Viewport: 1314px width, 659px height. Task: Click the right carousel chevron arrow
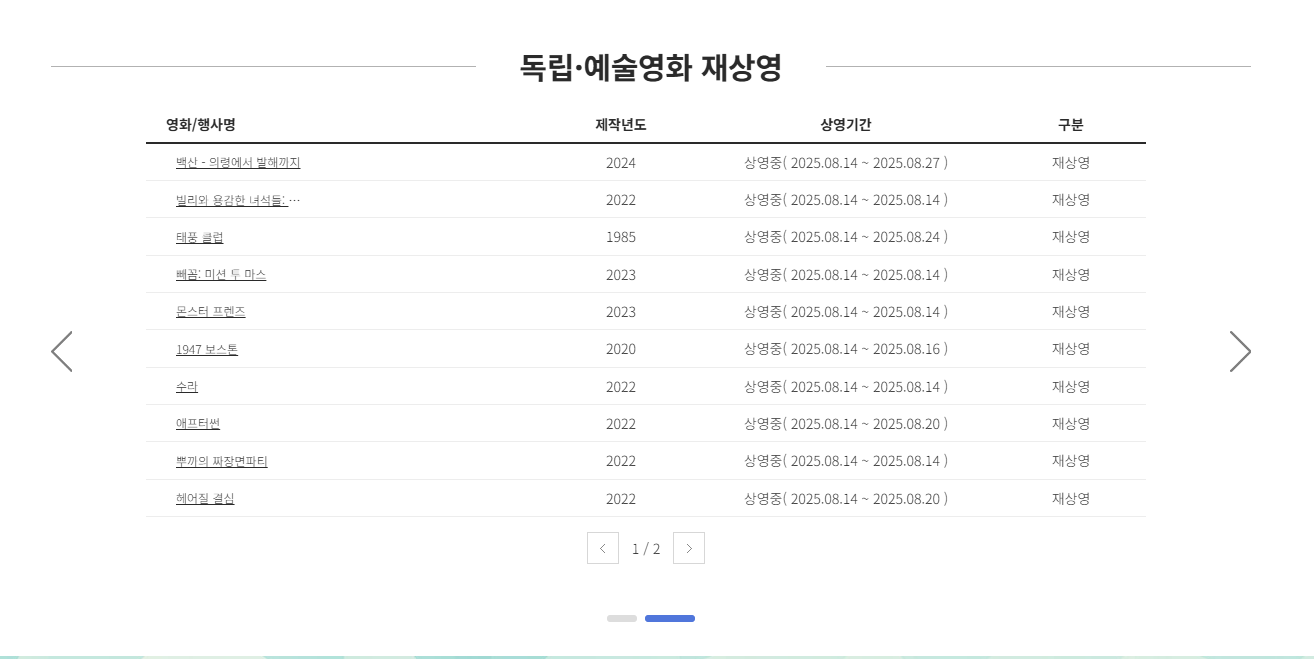[x=1241, y=351]
